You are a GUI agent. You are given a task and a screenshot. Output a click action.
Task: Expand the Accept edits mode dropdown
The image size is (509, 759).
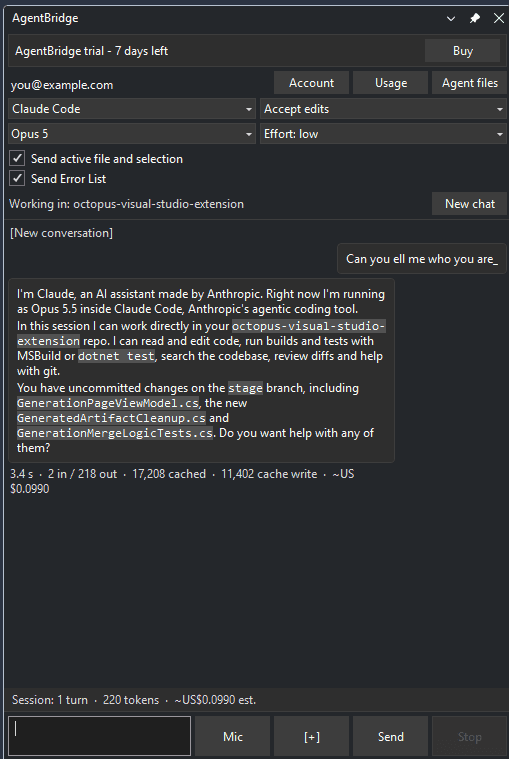(x=383, y=109)
